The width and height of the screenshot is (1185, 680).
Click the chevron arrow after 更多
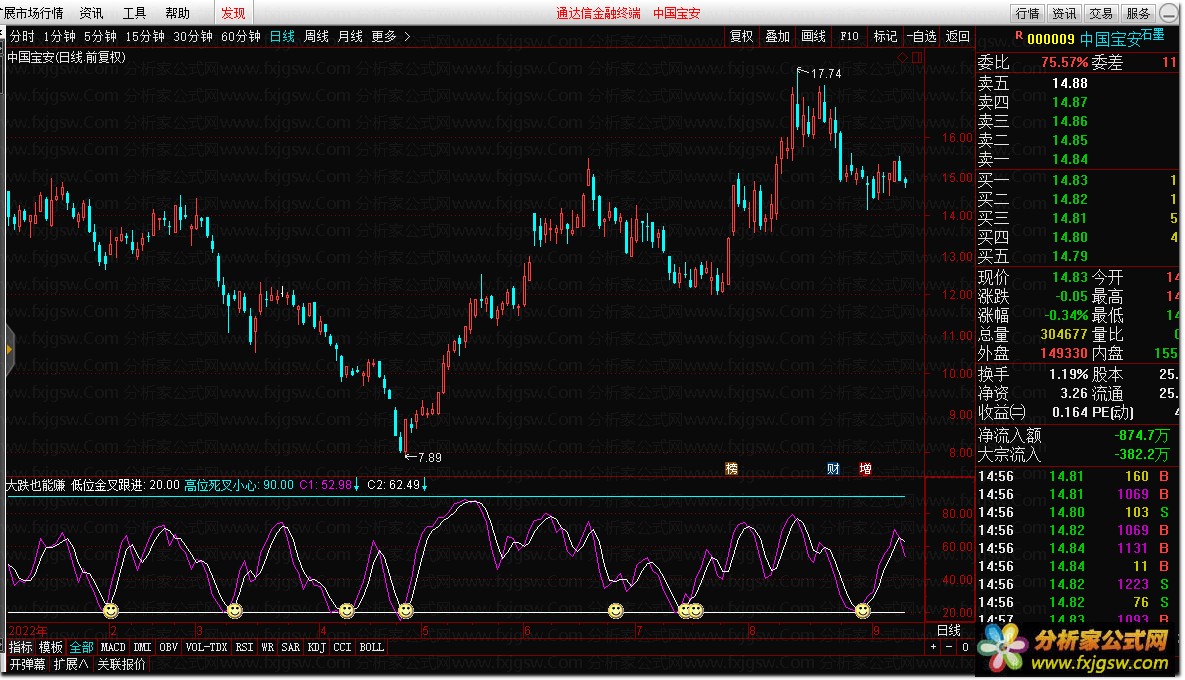407,36
